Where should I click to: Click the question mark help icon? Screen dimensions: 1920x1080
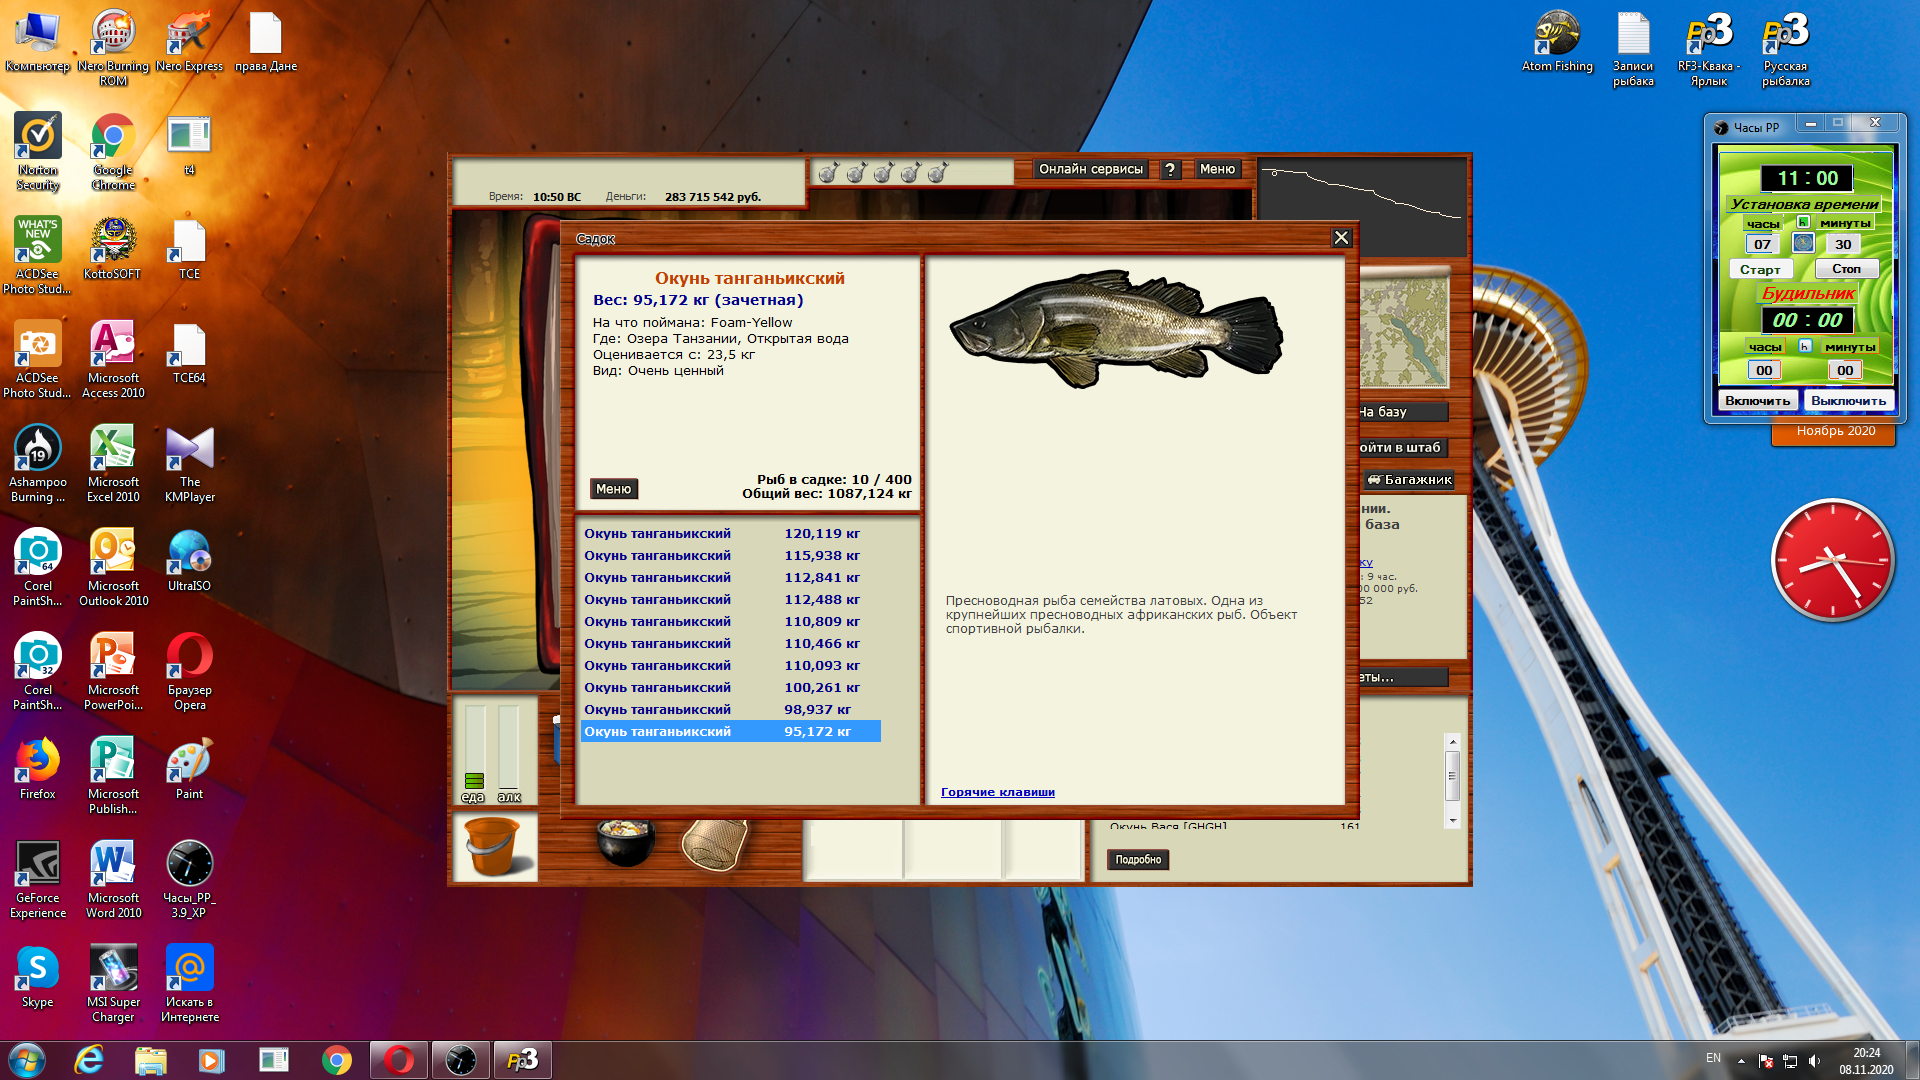tap(1170, 170)
